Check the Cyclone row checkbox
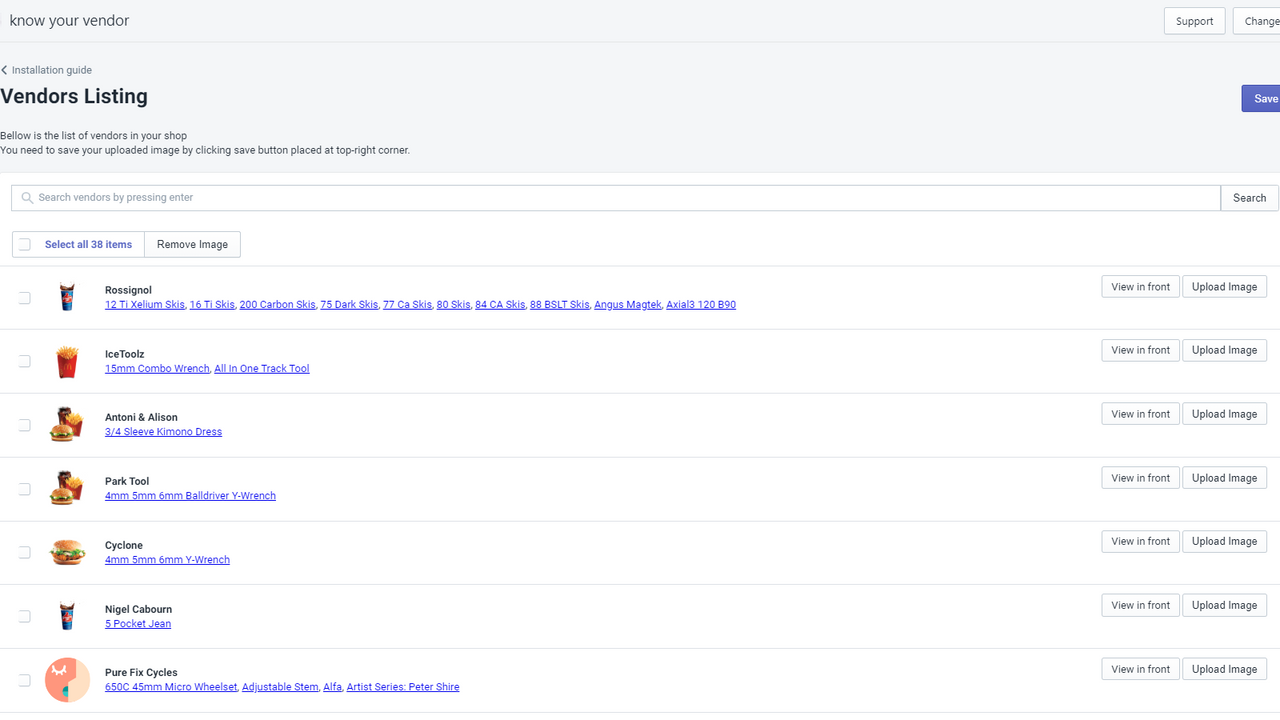 coord(25,552)
